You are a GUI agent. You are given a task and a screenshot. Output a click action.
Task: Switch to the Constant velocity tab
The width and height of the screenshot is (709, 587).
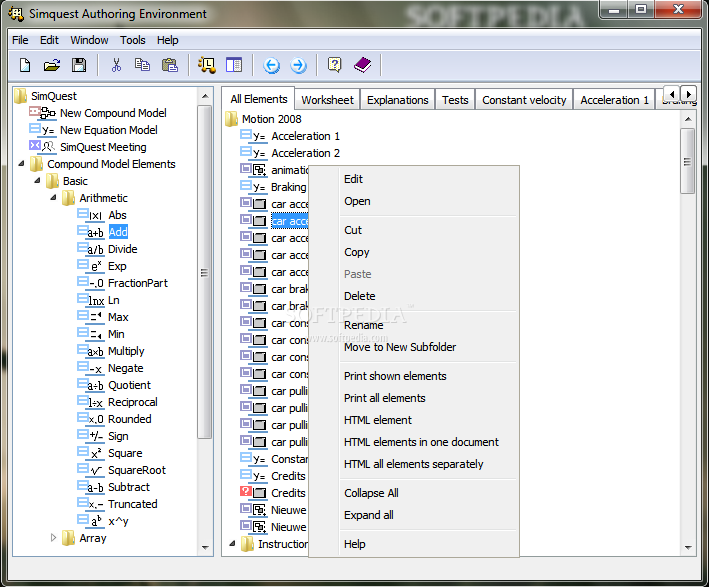point(524,99)
